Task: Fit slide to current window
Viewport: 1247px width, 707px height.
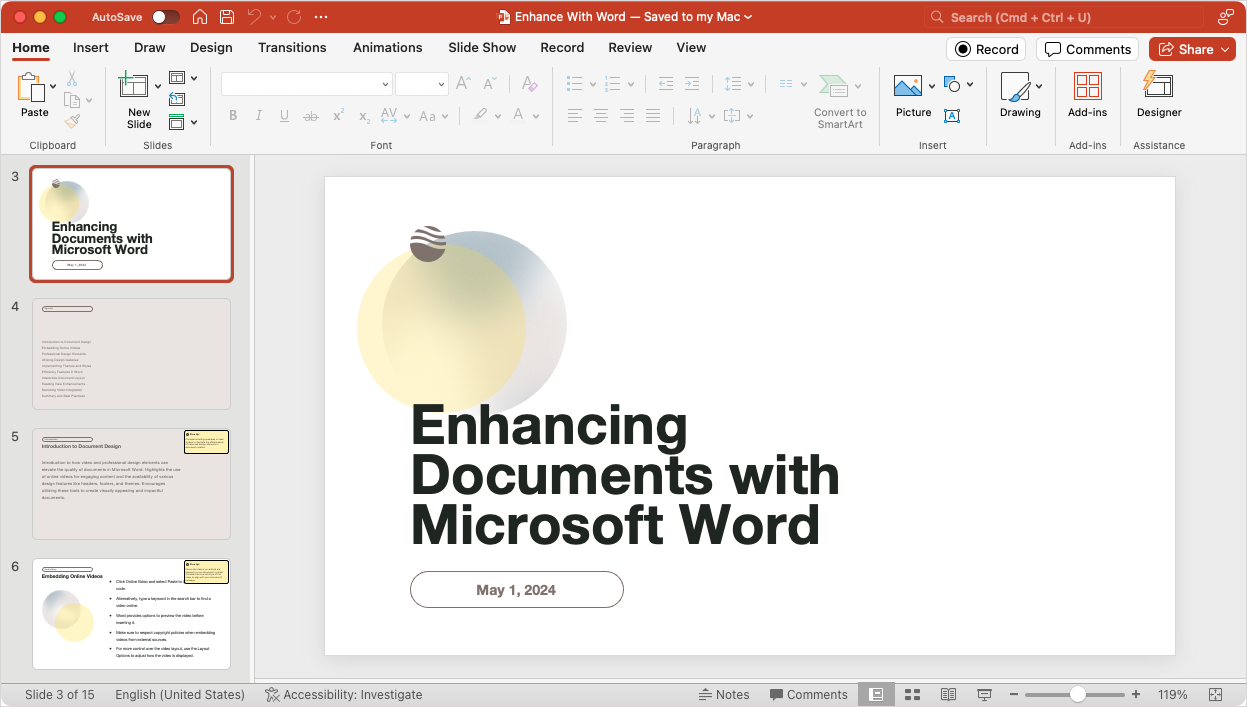Action: 1215,695
